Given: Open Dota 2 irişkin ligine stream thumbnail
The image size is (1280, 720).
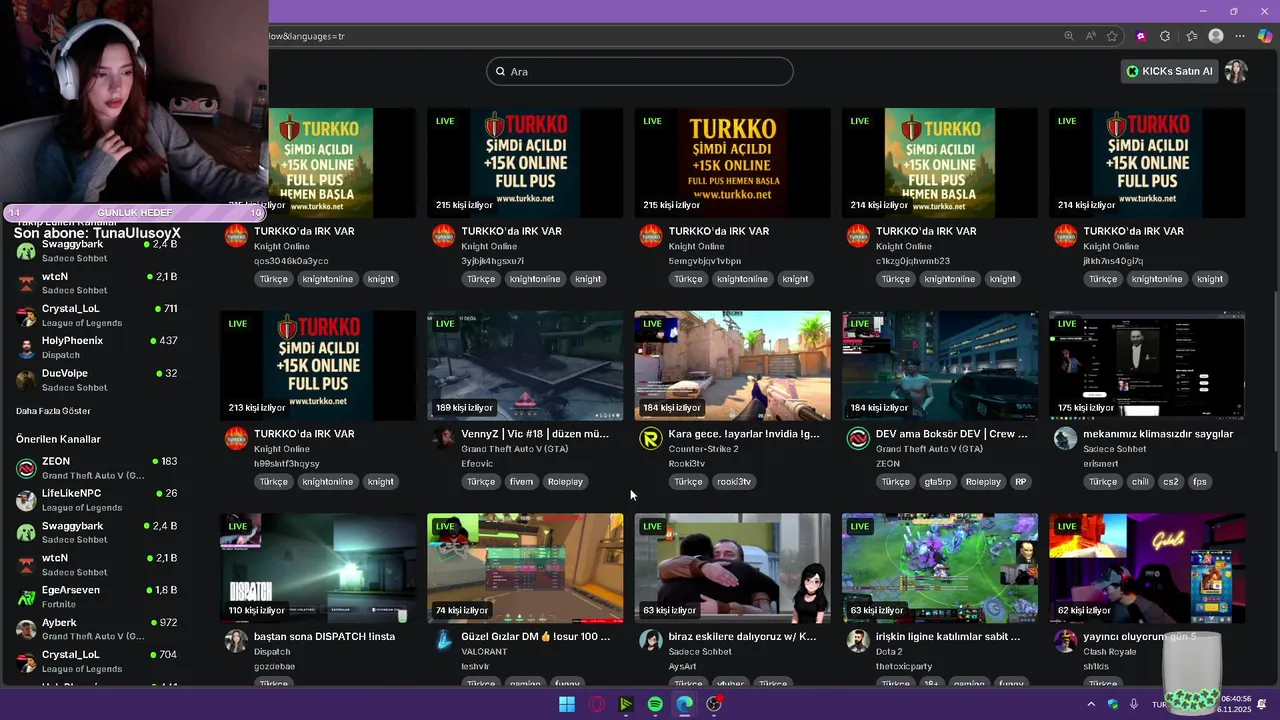Looking at the screenshot, I should [x=940, y=568].
